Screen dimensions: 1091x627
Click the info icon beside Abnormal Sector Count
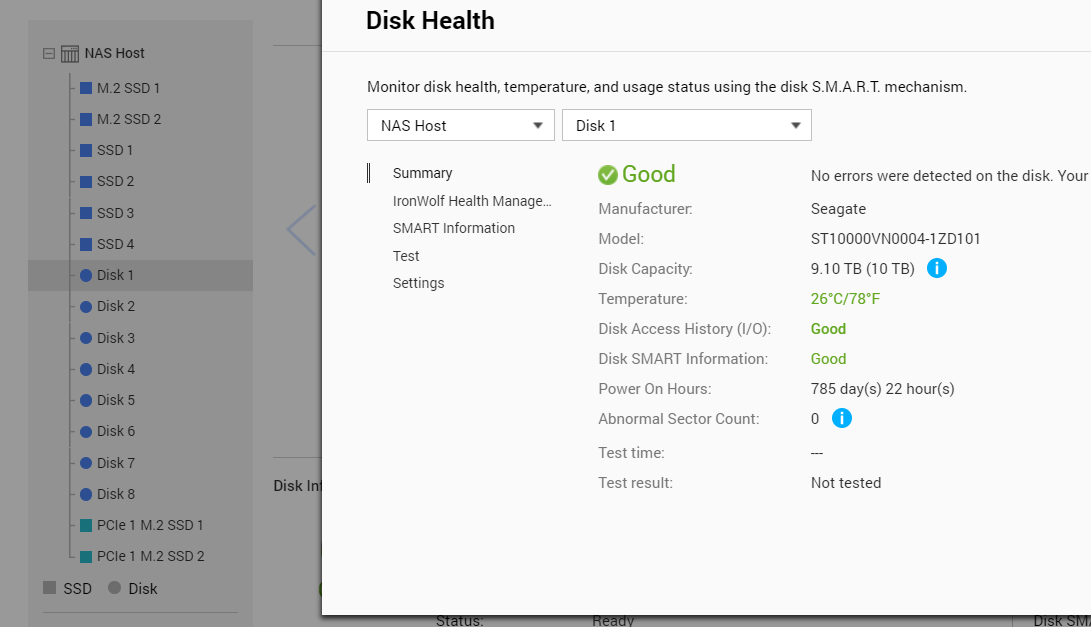pos(841,418)
